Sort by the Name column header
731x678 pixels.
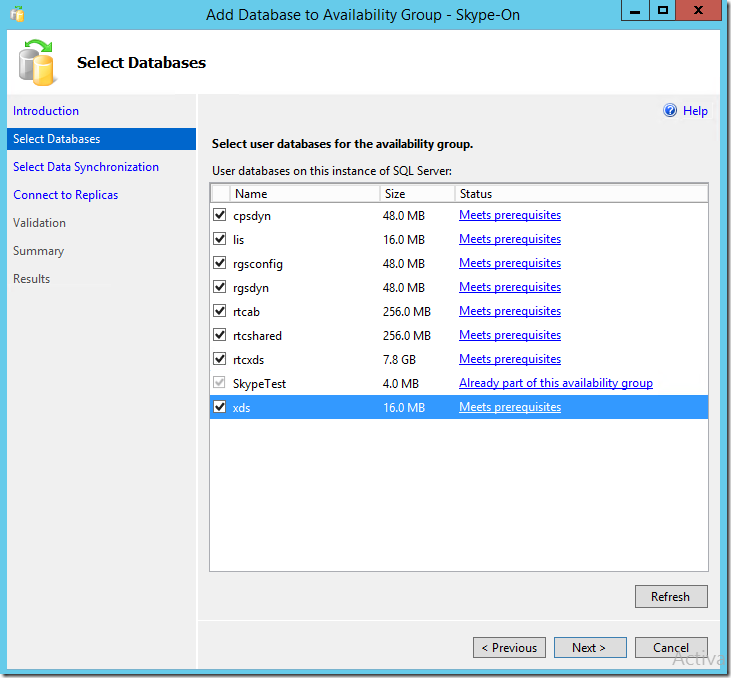304,194
